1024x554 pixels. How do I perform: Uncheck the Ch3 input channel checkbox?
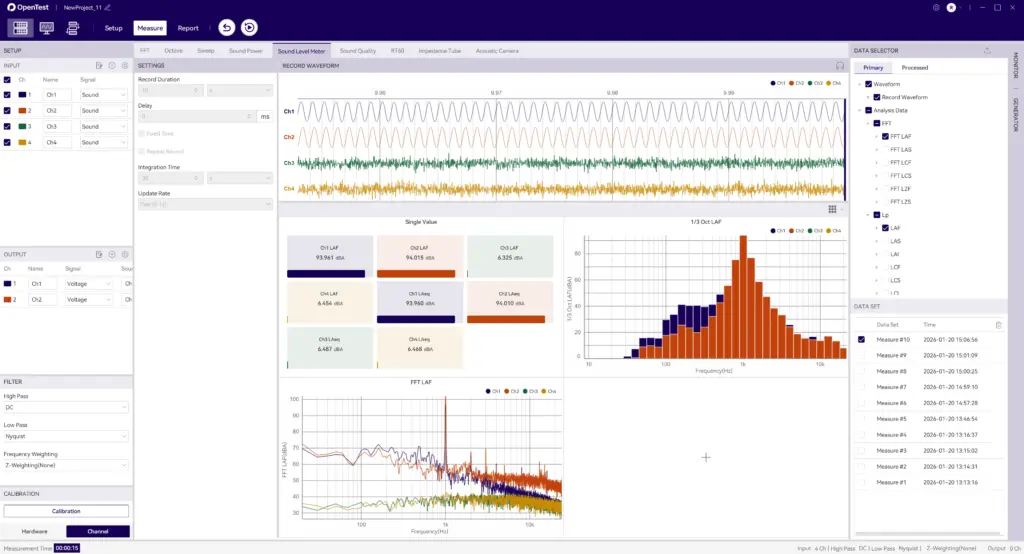point(8,127)
